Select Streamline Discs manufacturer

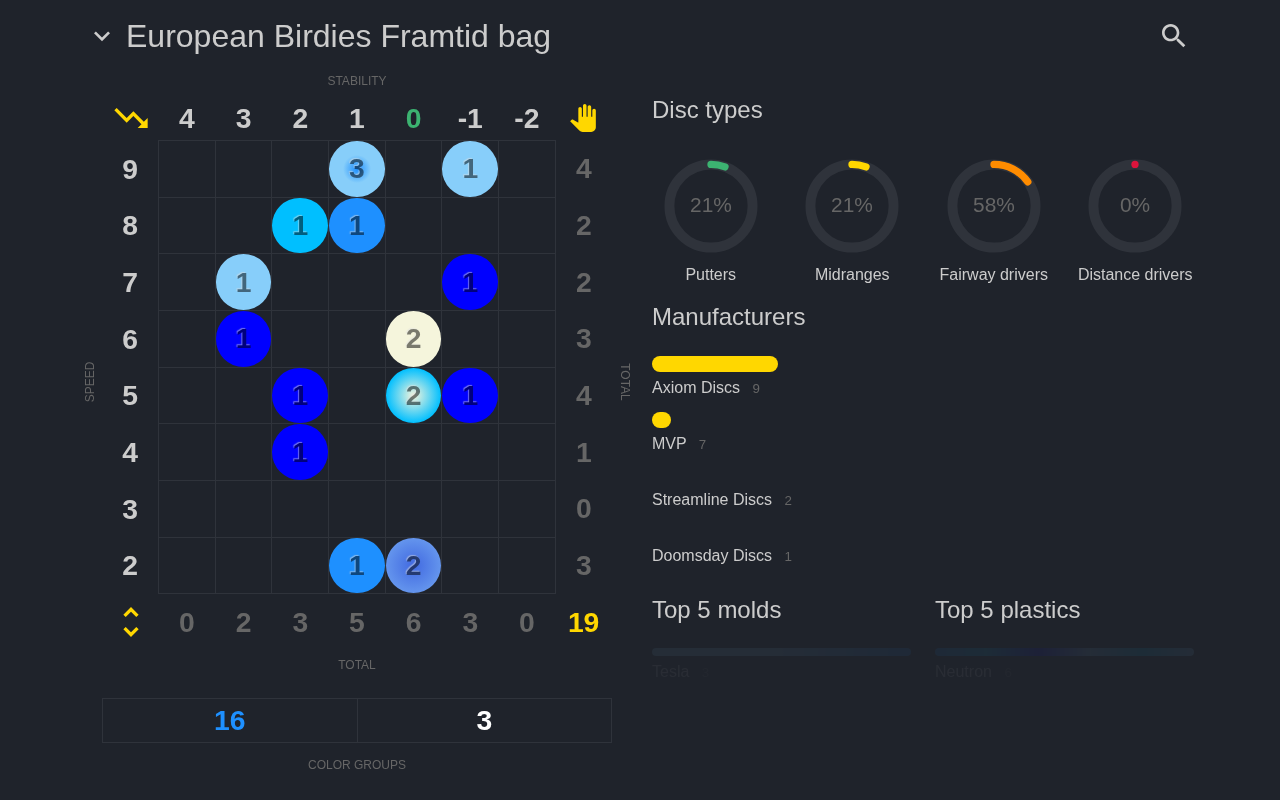(712, 499)
